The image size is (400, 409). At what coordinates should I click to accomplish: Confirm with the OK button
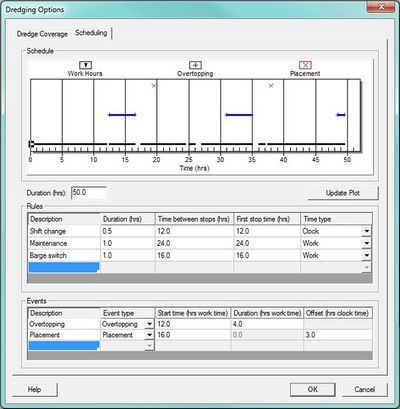[x=313, y=389]
